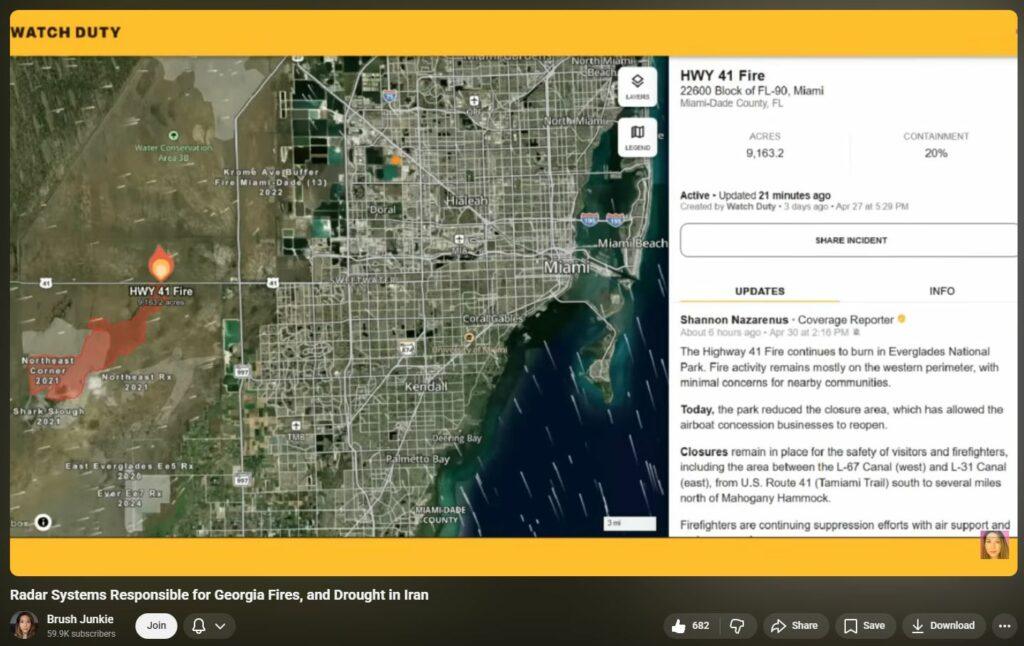Open more actions three-dot menu
The width and height of the screenshot is (1024, 646).
coord(1004,626)
